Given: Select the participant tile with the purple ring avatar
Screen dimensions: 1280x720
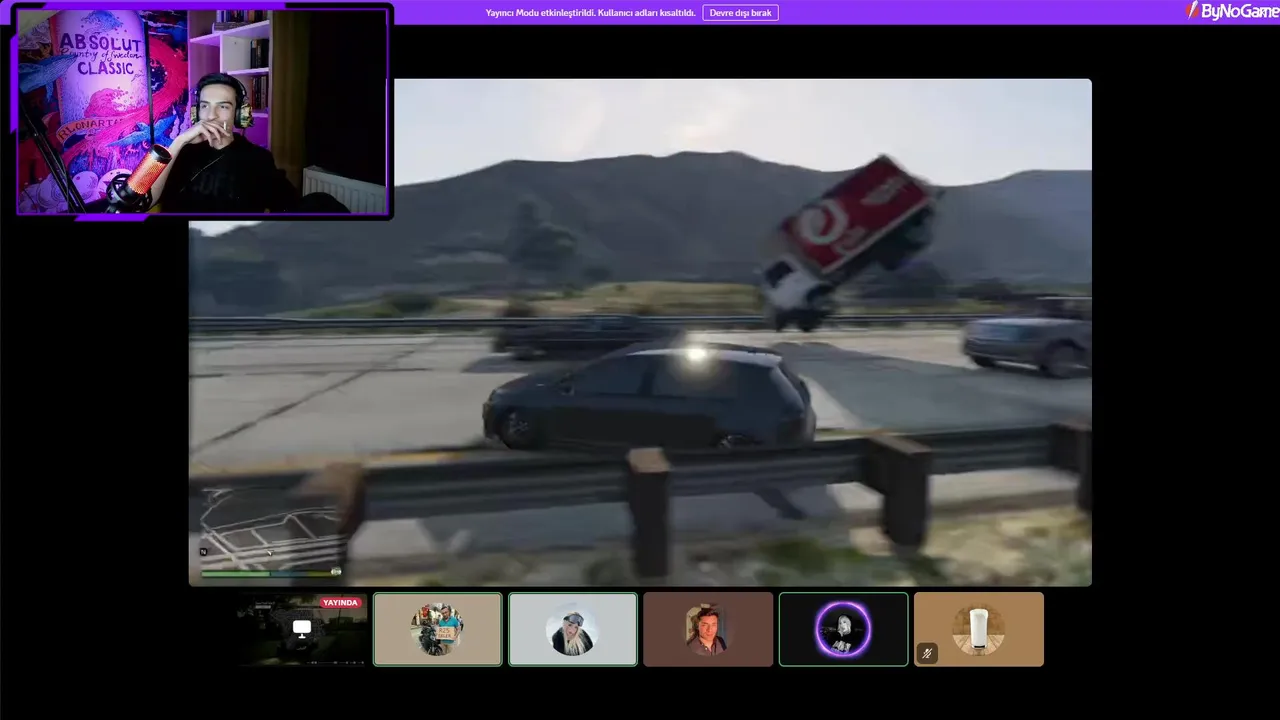Looking at the screenshot, I should tap(843, 629).
